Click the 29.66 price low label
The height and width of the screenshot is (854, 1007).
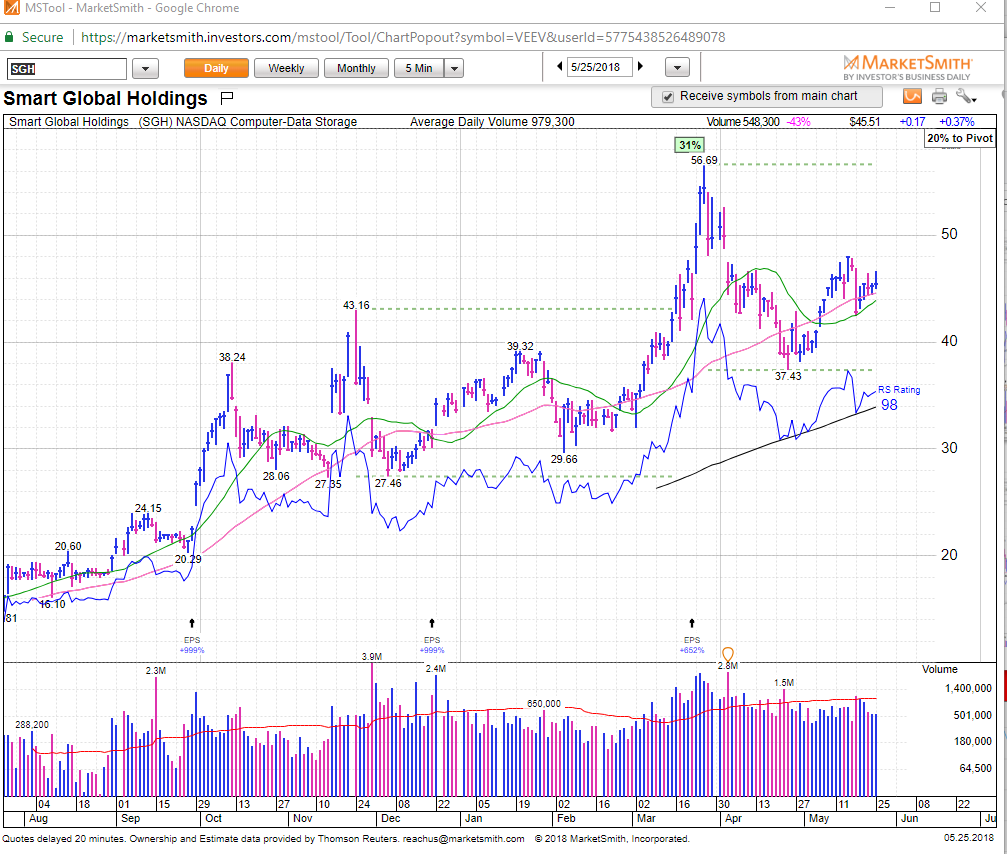[x=564, y=459]
